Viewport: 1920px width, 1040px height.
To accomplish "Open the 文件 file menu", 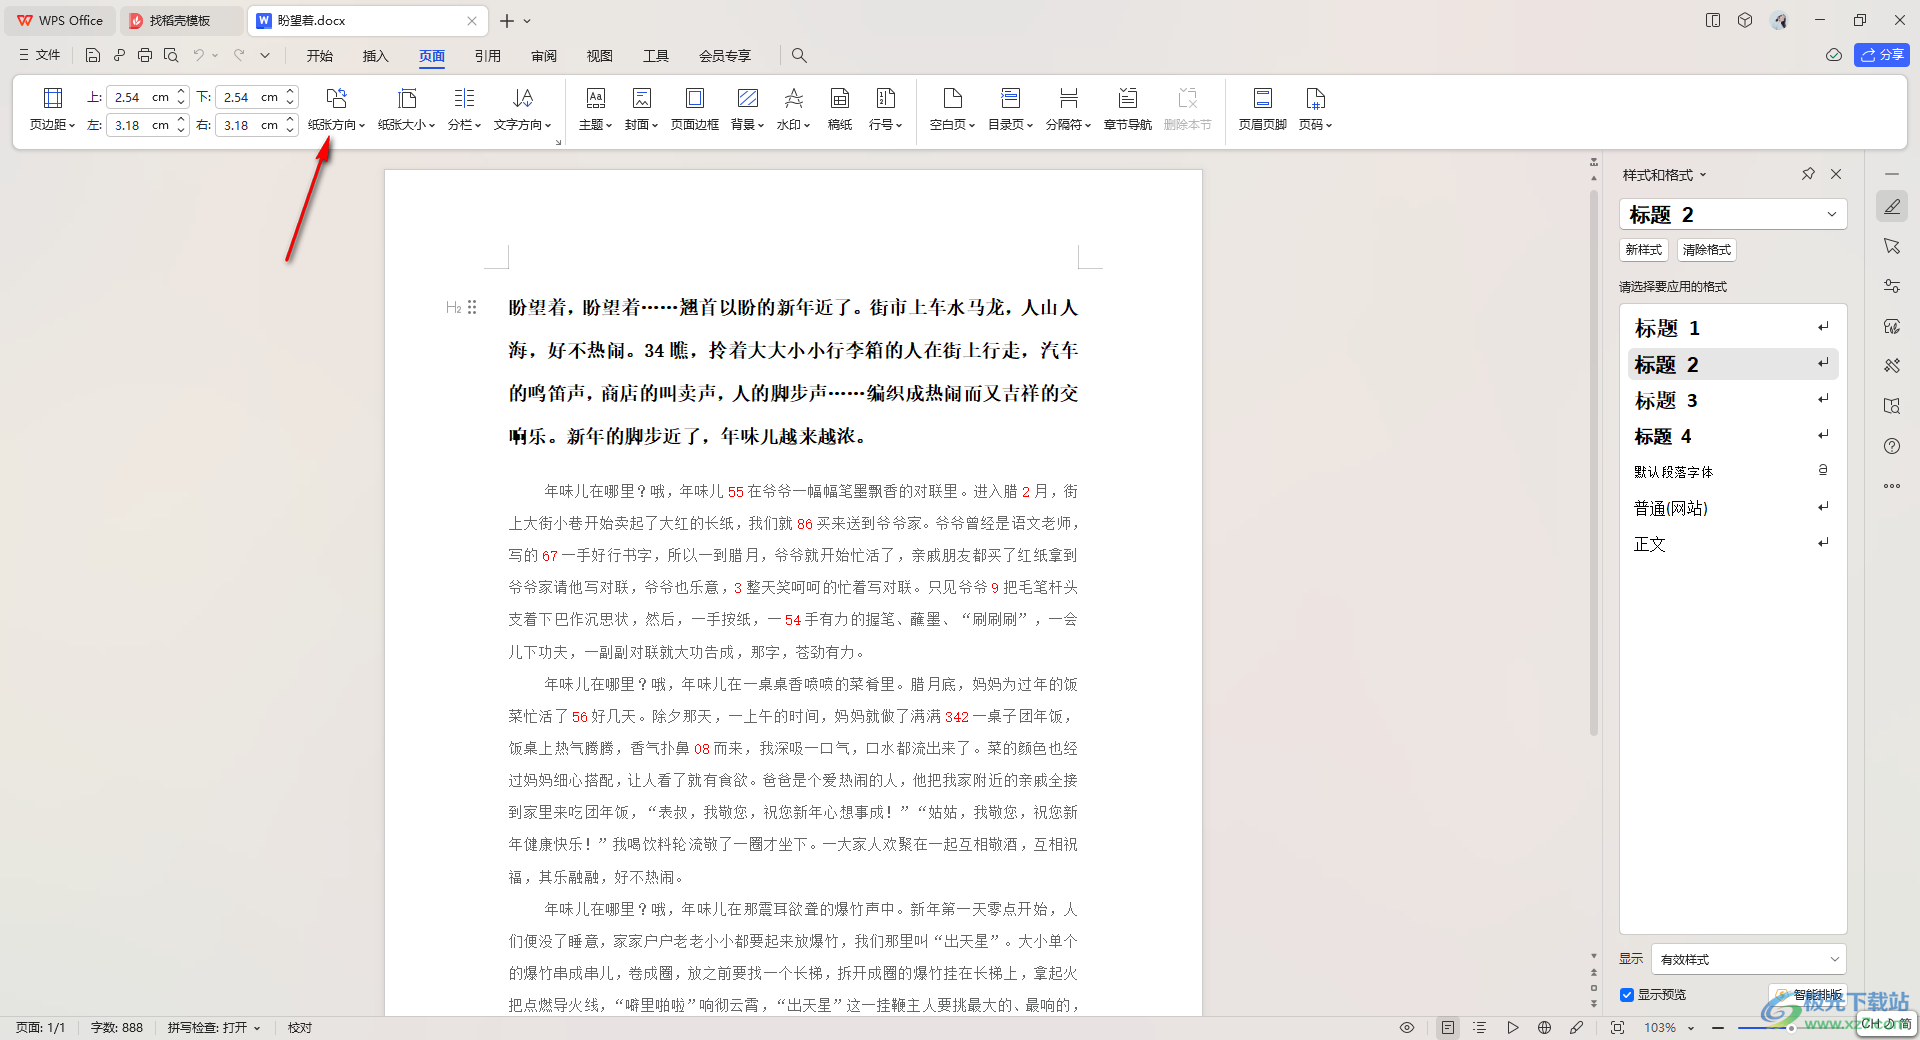I will [40, 55].
